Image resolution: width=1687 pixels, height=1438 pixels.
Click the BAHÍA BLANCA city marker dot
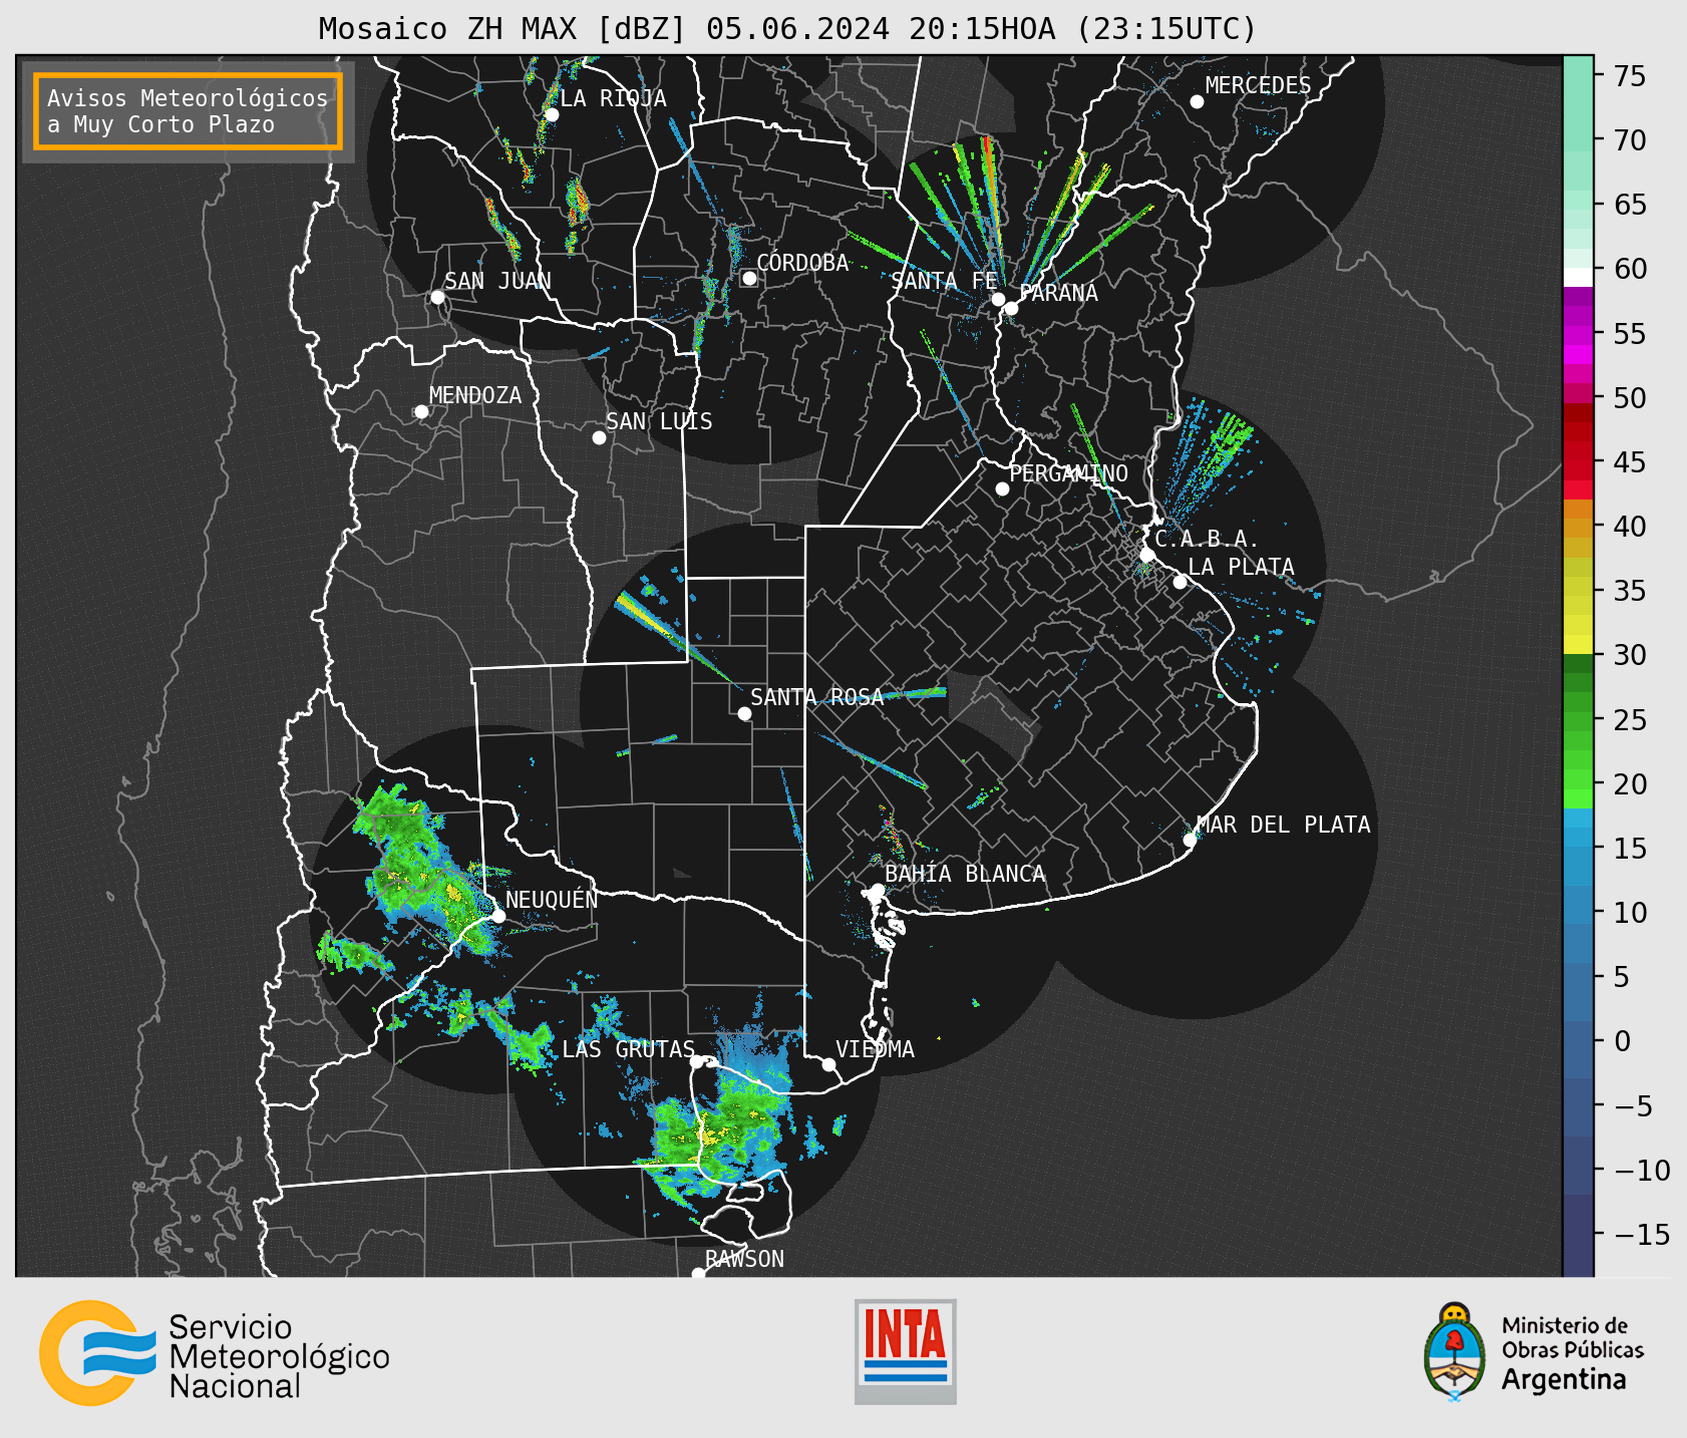point(877,890)
